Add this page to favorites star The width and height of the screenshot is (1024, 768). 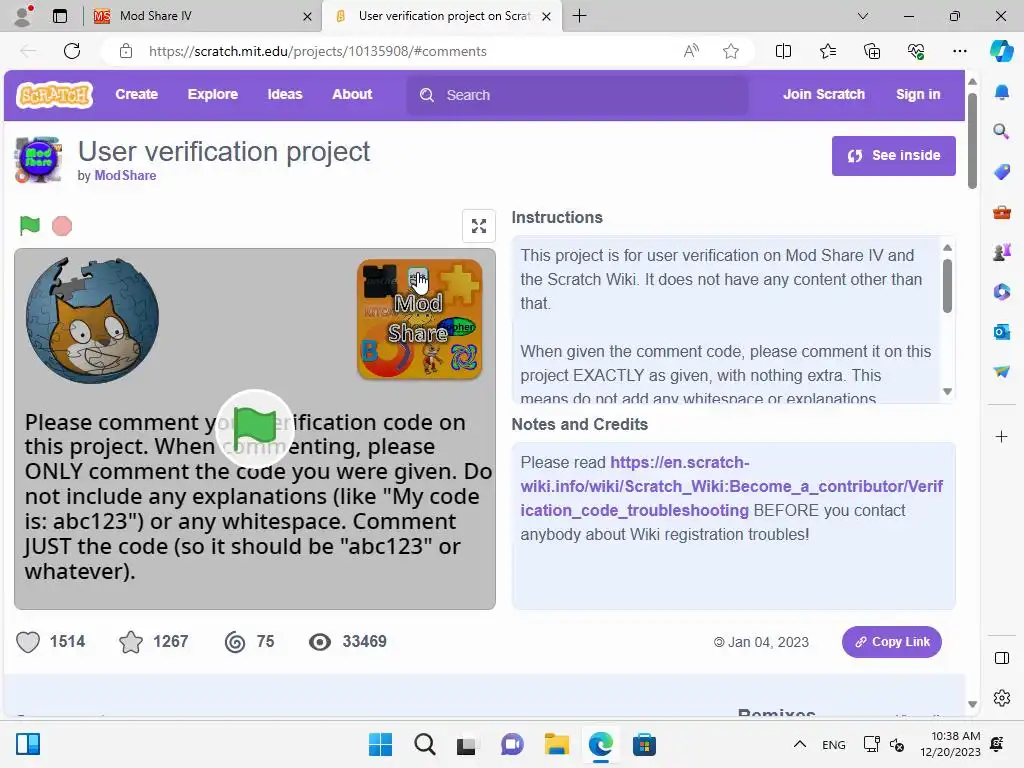tap(731, 51)
